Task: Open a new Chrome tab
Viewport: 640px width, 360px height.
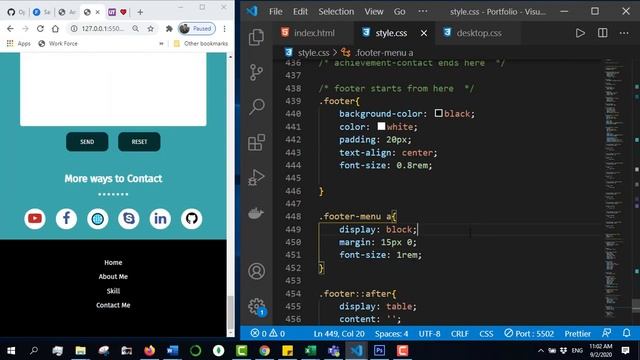Action: 140,12
